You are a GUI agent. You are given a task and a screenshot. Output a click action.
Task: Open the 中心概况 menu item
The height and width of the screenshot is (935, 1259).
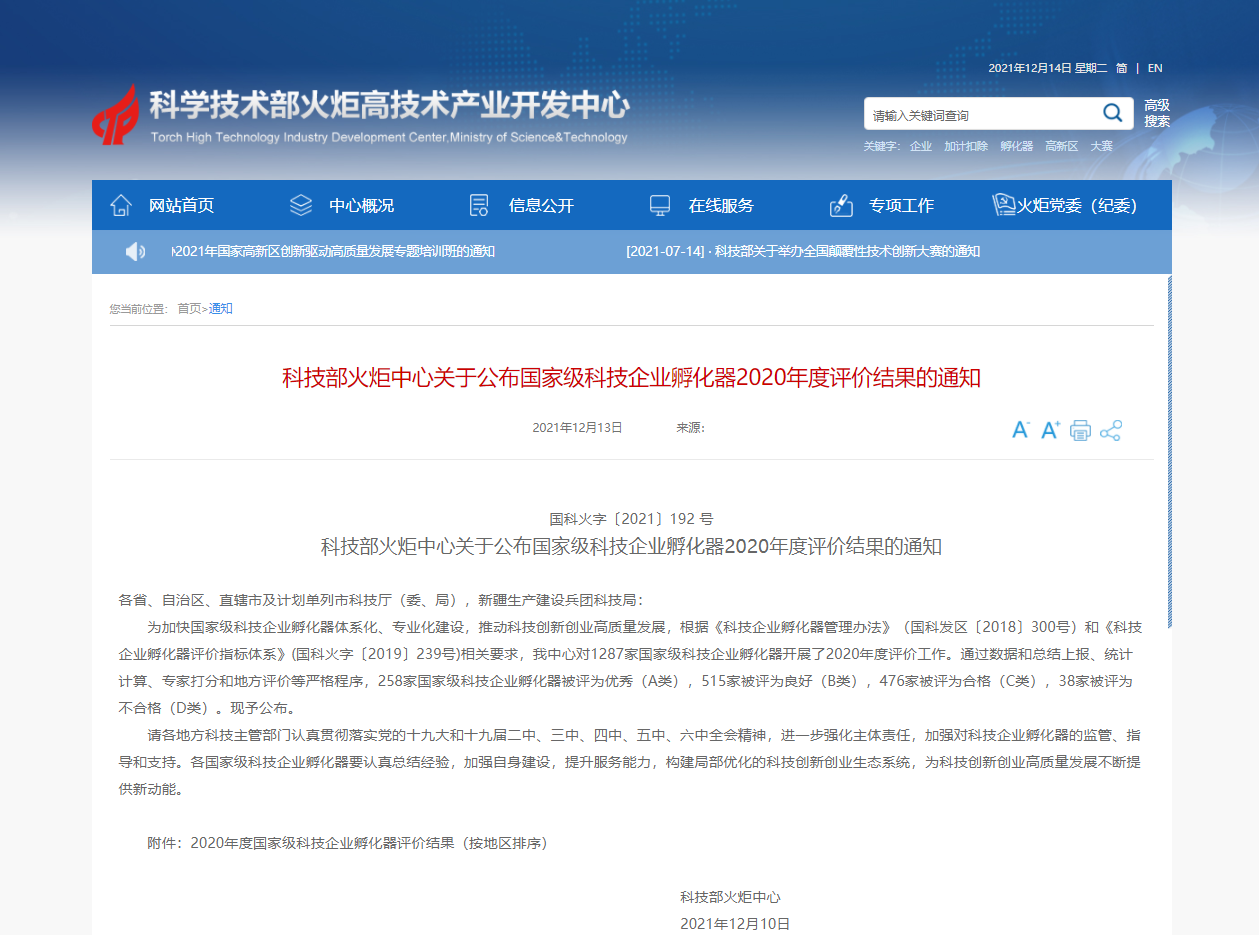click(x=362, y=205)
